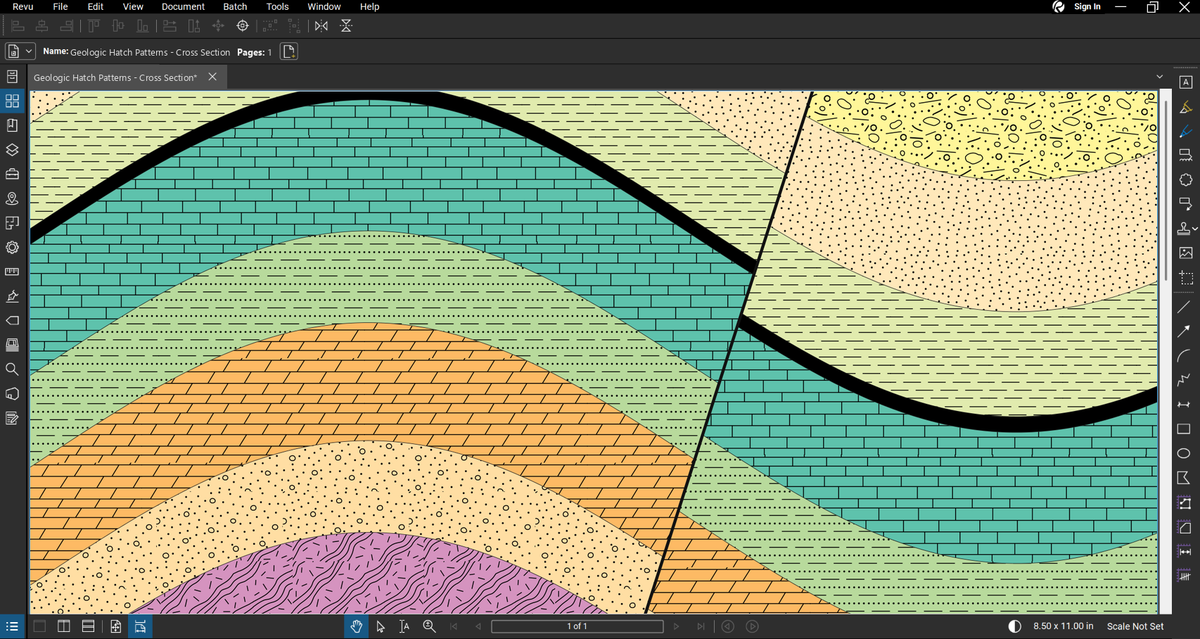Image resolution: width=1200 pixels, height=639 pixels.
Task: Open the File Access panel icon
Action: pyautogui.click(x=12, y=77)
